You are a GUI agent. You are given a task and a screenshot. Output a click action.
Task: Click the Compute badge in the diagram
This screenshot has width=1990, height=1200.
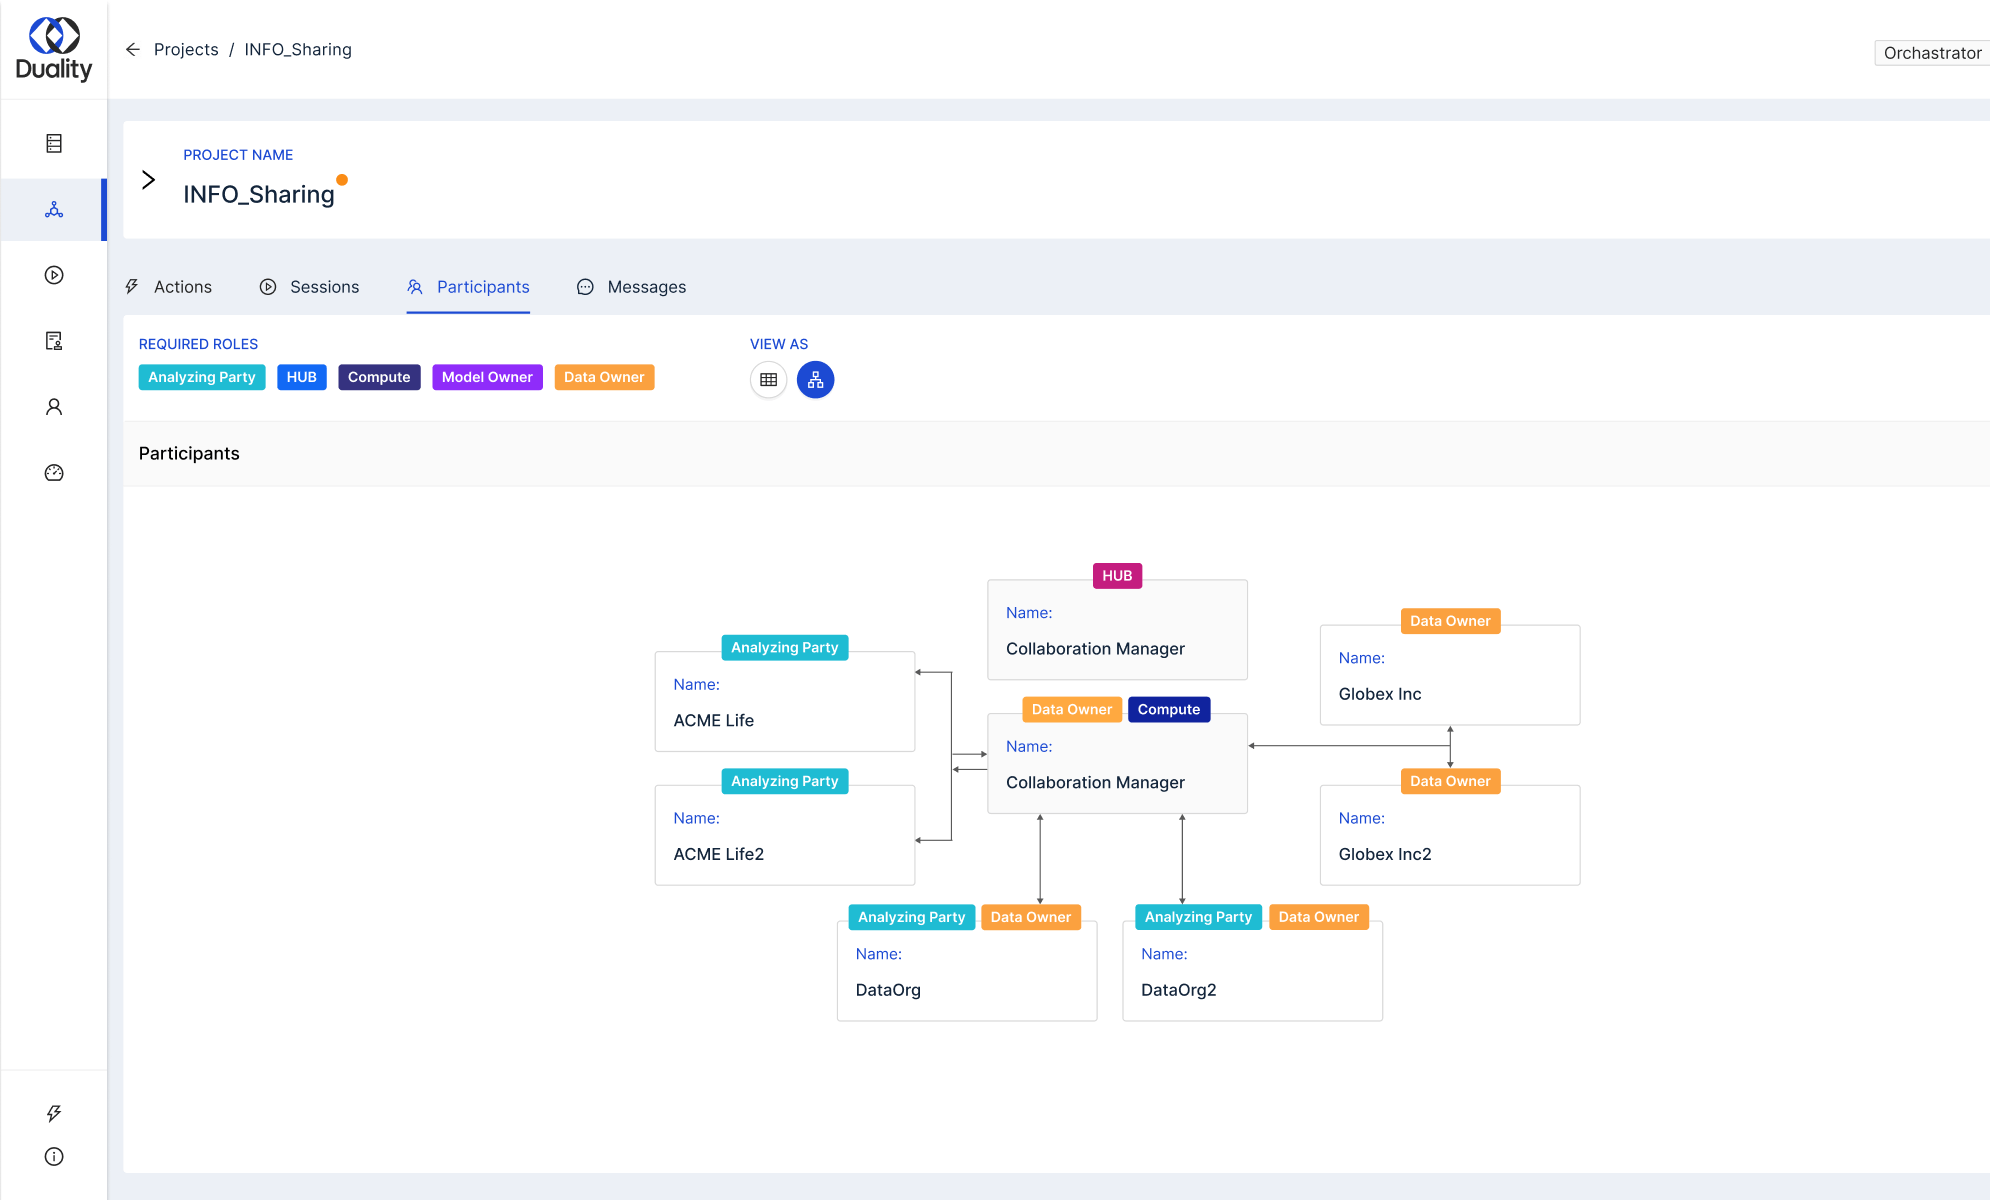[x=1168, y=709]
